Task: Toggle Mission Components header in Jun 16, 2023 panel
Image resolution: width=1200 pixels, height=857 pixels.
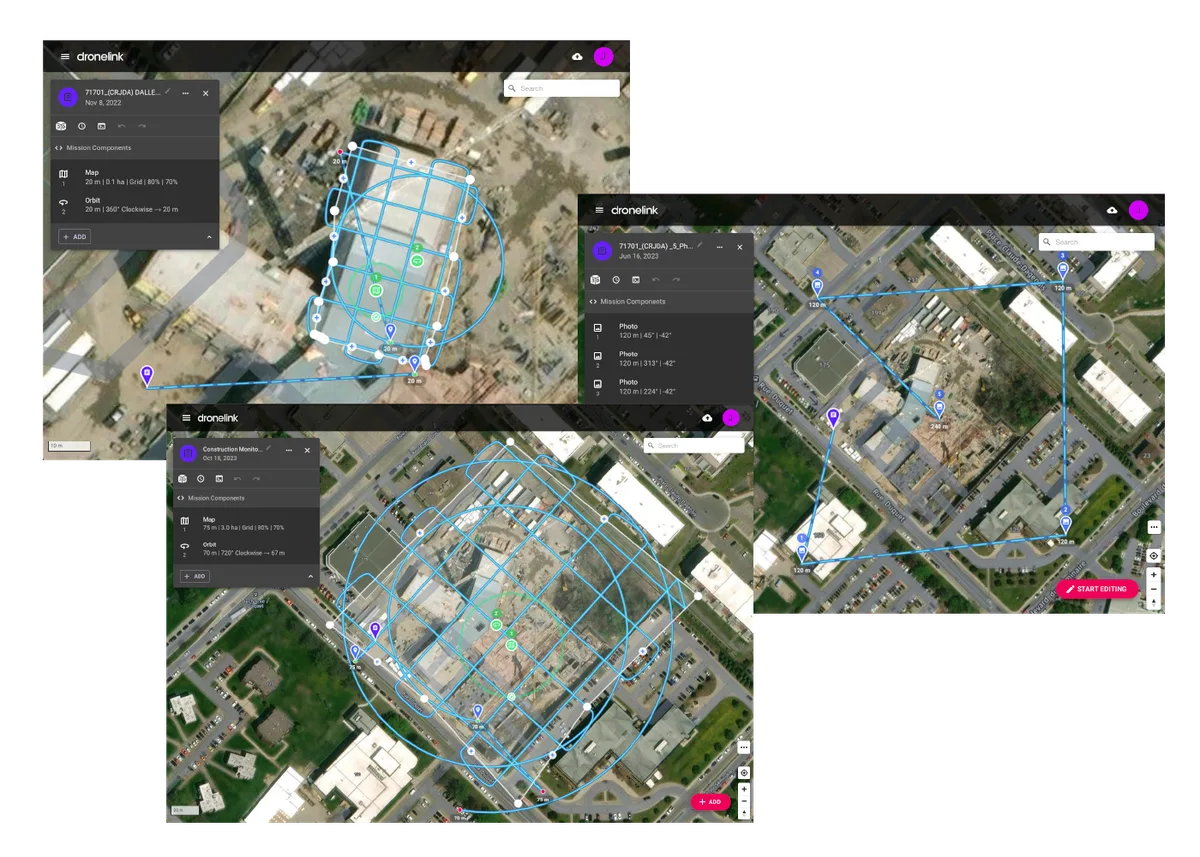Action: 670,301
